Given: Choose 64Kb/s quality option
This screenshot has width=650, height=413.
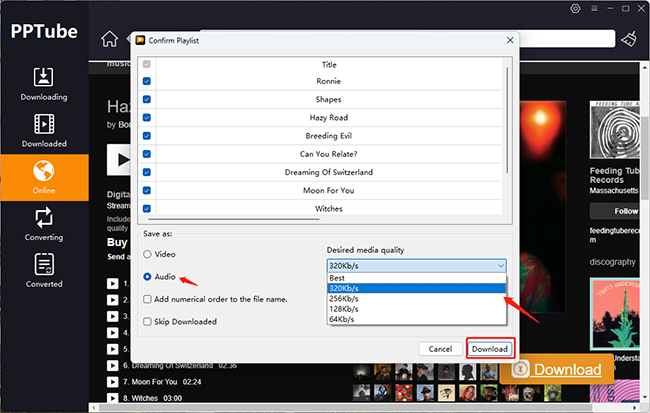Looking at the screenshot, I should click(x=416, y=319).
